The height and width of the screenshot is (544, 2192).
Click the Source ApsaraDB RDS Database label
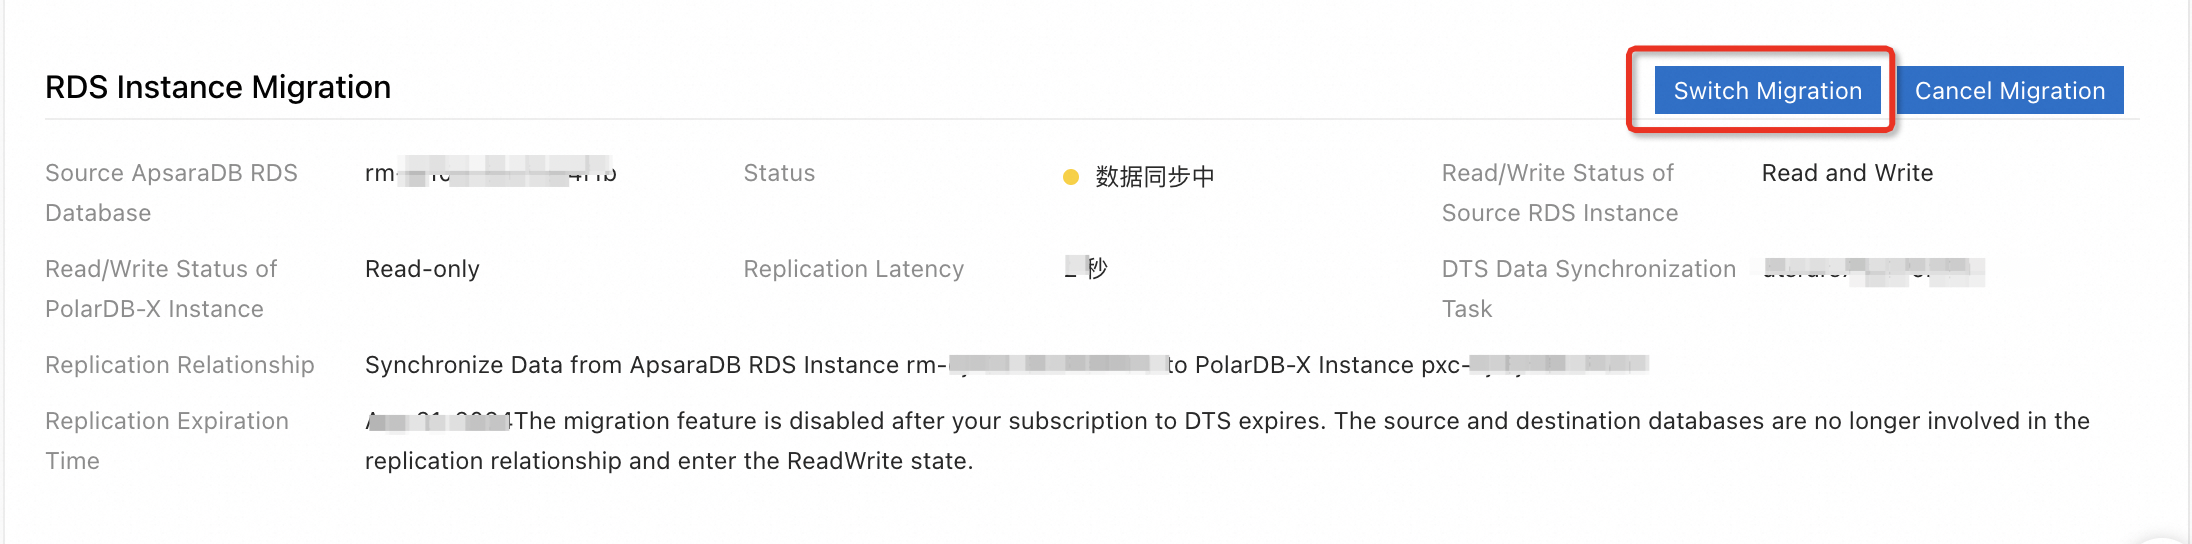pos(171,192)
